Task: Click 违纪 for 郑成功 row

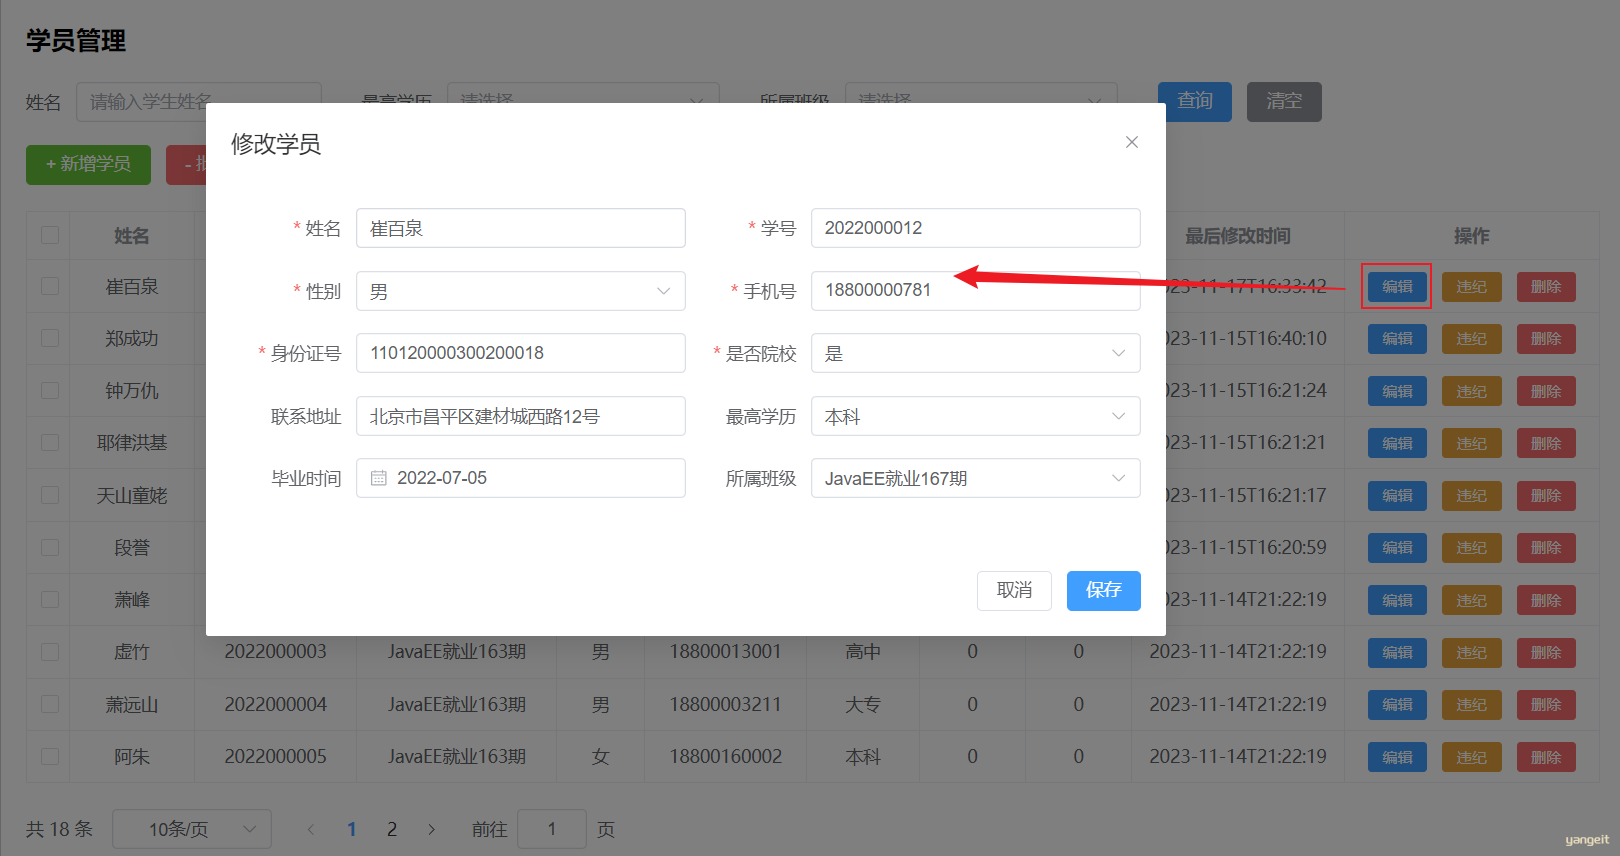Action: (x=1471, y=339)
